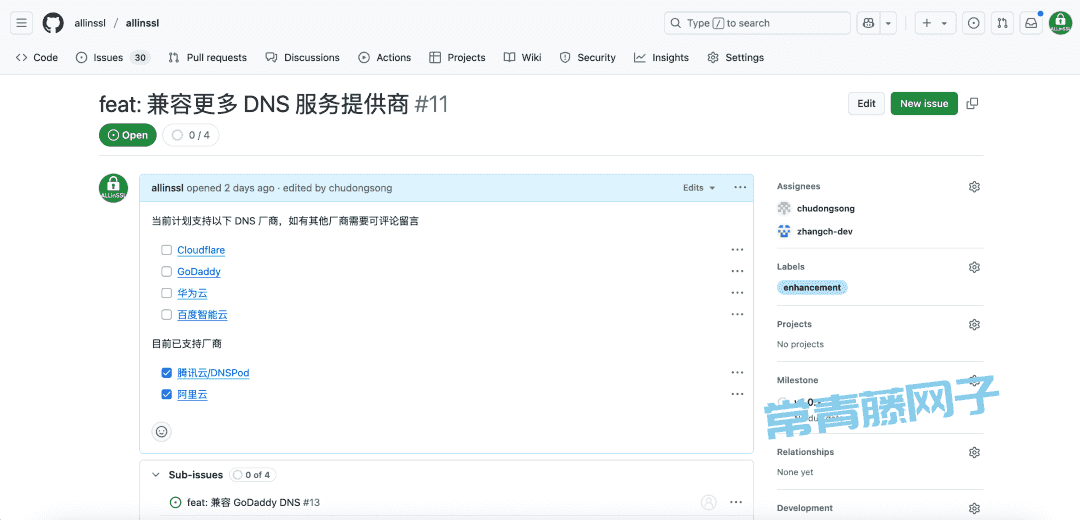Open the 华为云 link
This screenshot has width=1080, height=520.
(192, 293)
